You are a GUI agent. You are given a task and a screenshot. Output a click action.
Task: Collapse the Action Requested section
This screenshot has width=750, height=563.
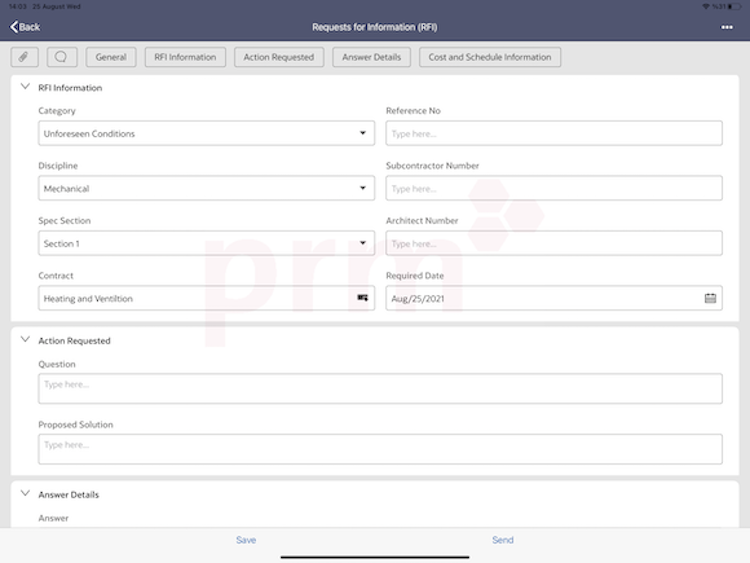25,340
